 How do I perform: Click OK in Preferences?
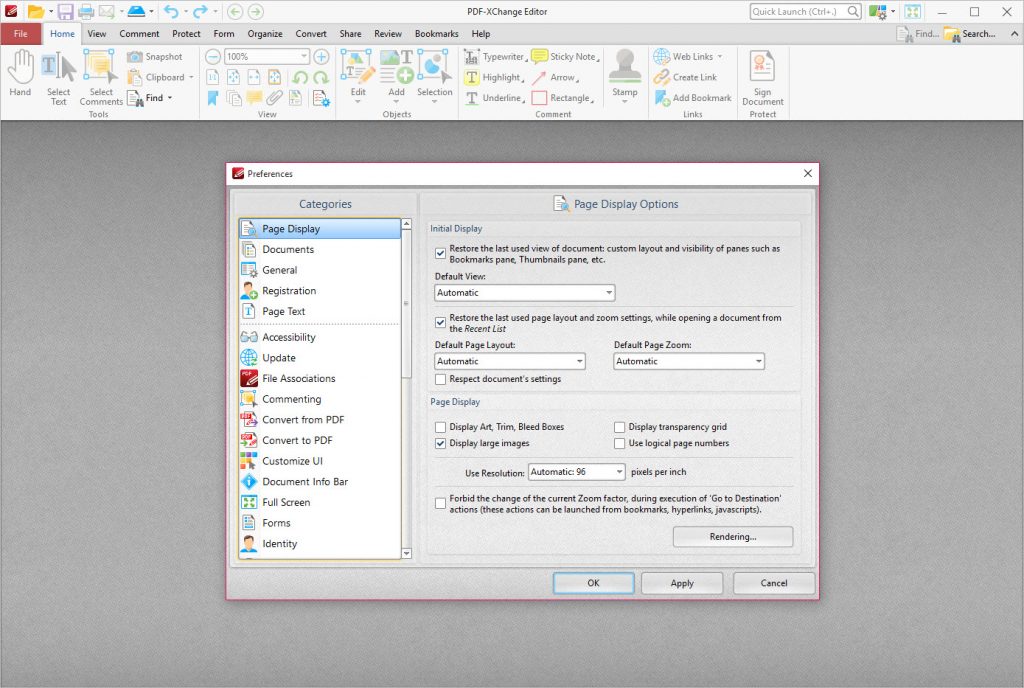pos(593,584)
